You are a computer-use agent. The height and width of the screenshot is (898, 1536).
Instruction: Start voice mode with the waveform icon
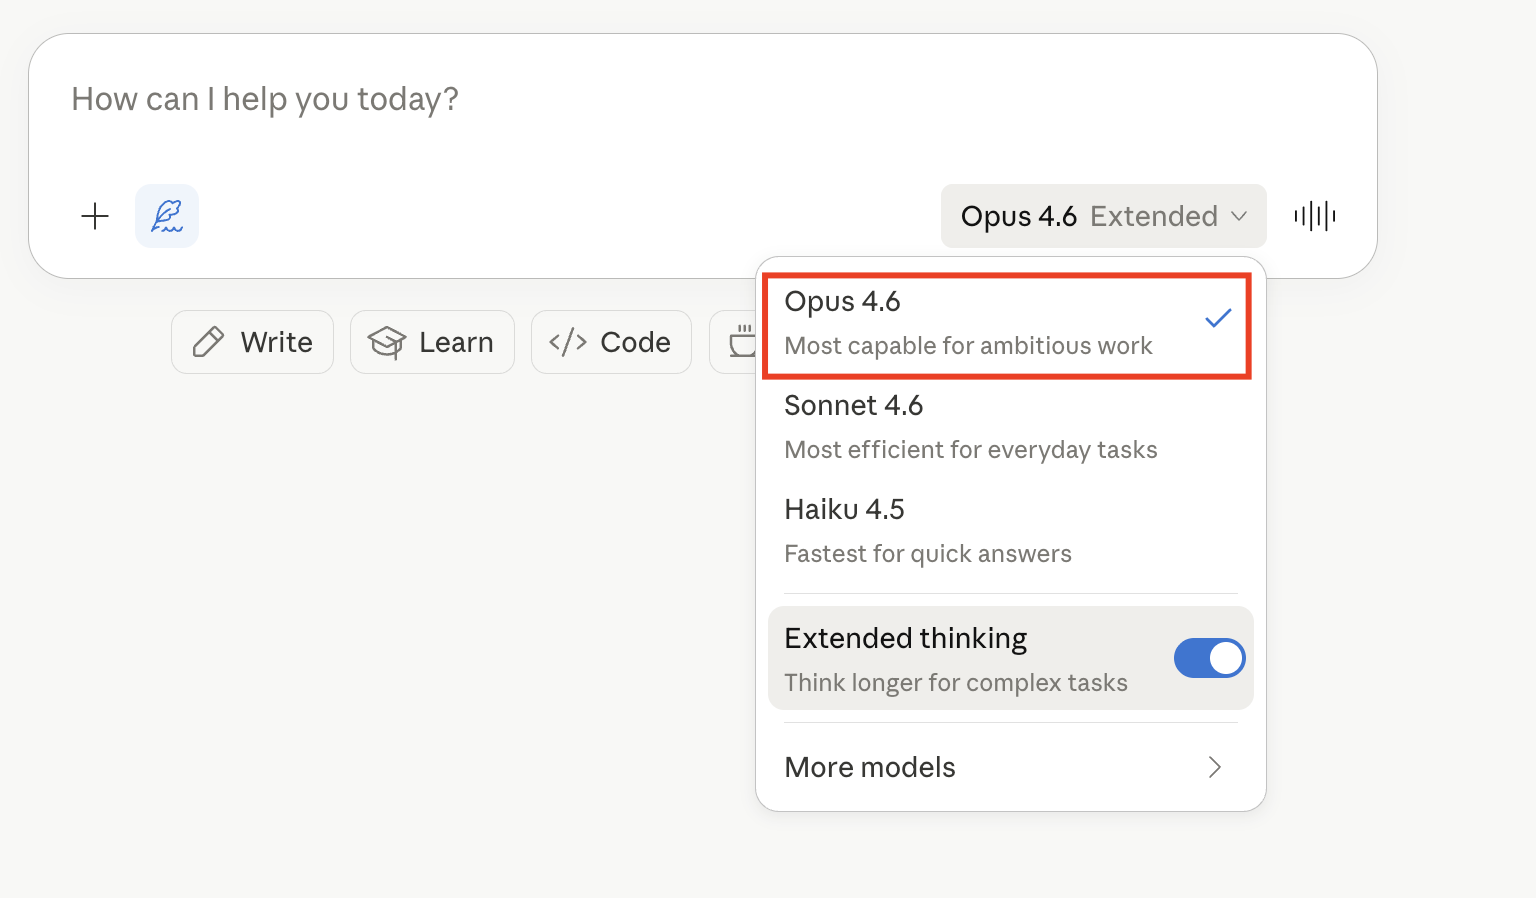coord(1315,216)
